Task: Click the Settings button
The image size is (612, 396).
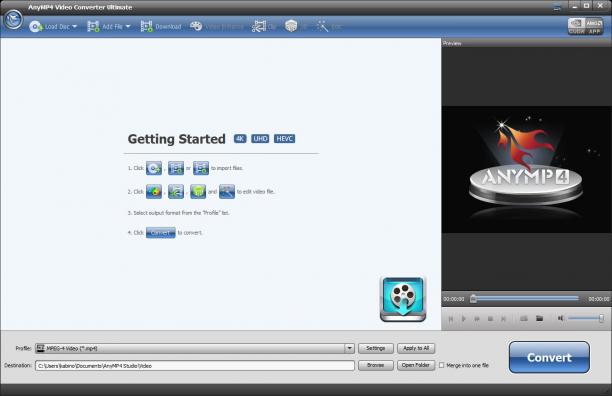Action: 375,348
